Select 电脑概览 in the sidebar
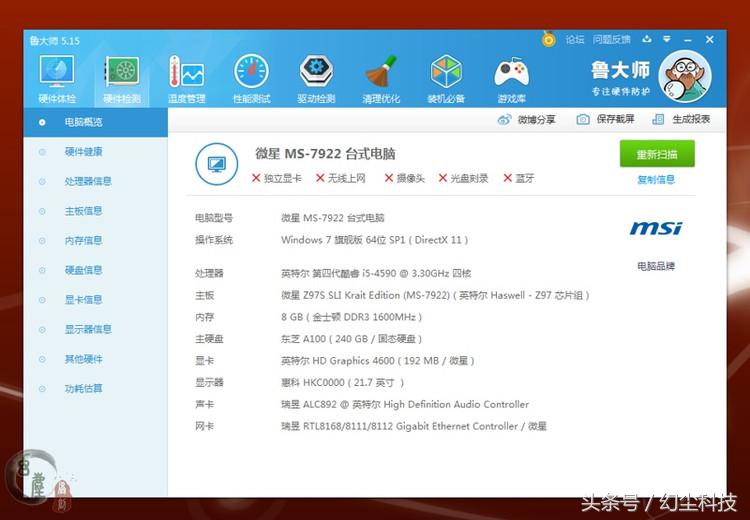The height and width of the screenshot is (520, 750). [x=96, y=122]
